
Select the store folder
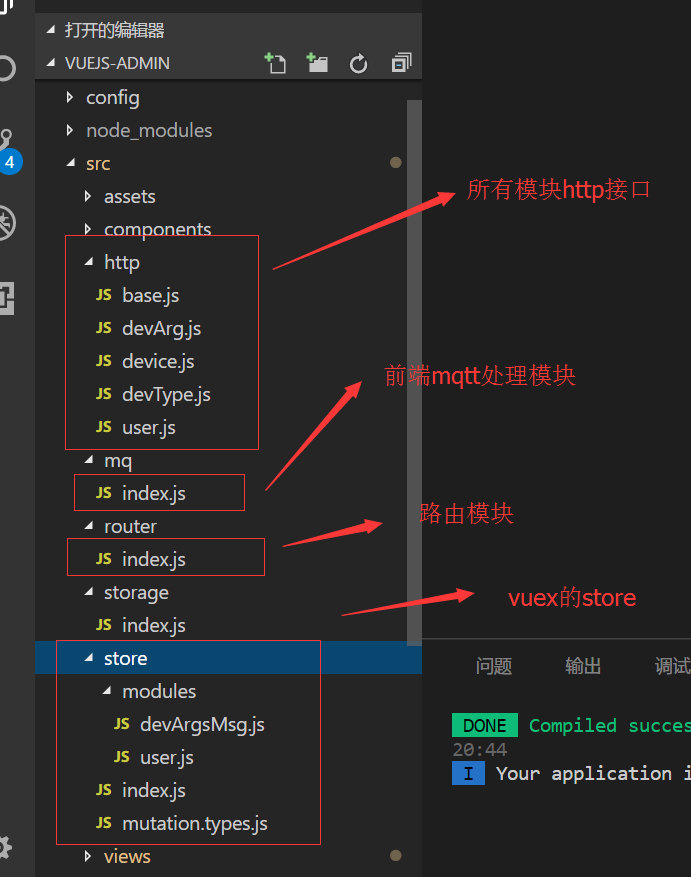[x=125, y=659]
